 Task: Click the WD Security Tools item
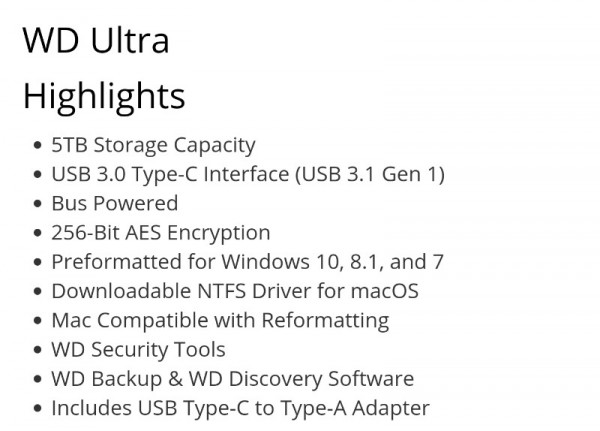(x=139, y=350)
